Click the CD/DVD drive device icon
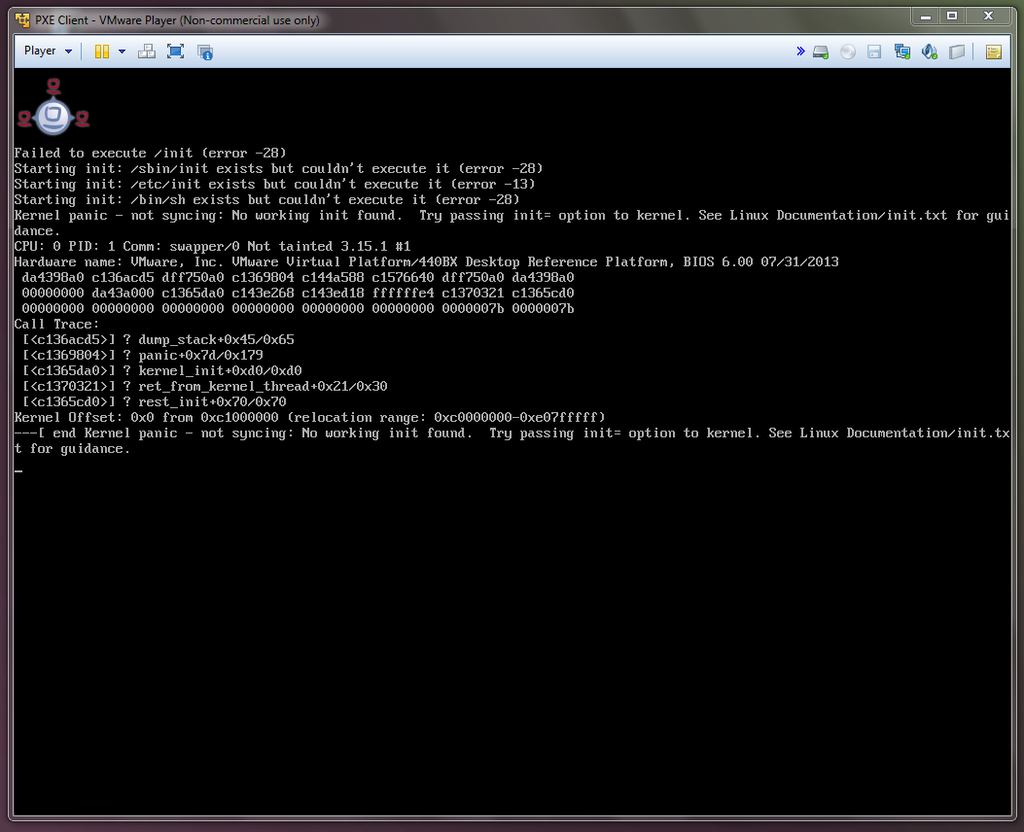Viewport: 1024px width, 832px height. click(848, 52)
